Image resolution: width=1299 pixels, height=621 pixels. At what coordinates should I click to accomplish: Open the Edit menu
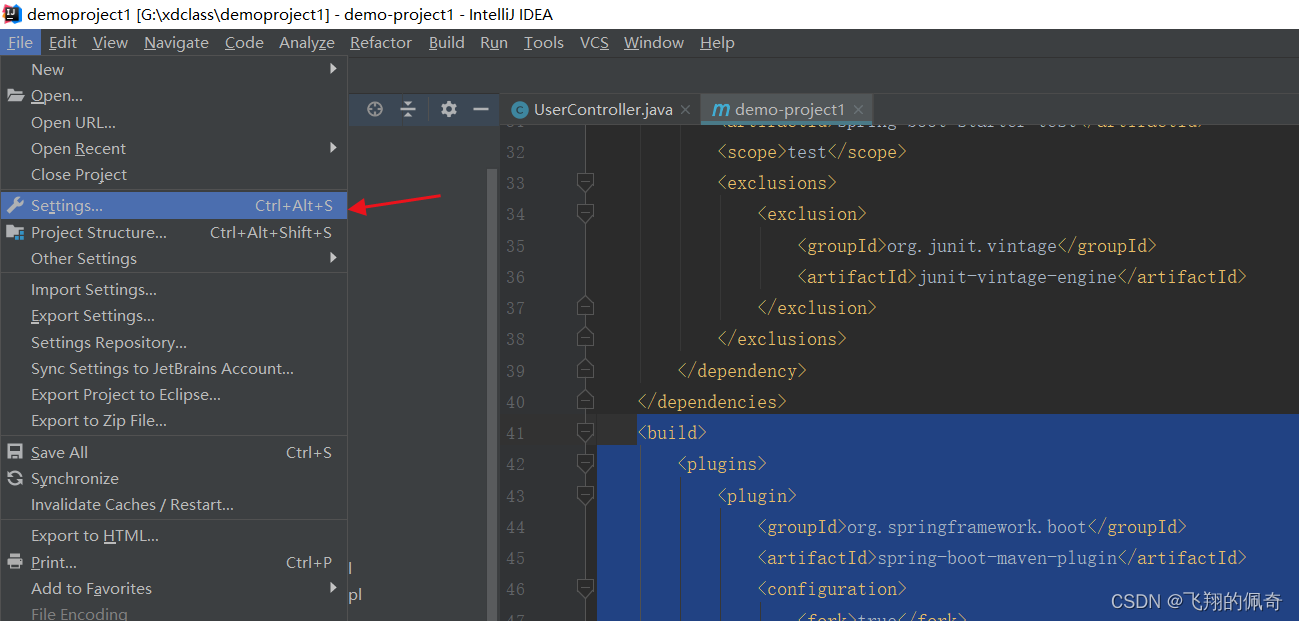click(x=63, y=42)
